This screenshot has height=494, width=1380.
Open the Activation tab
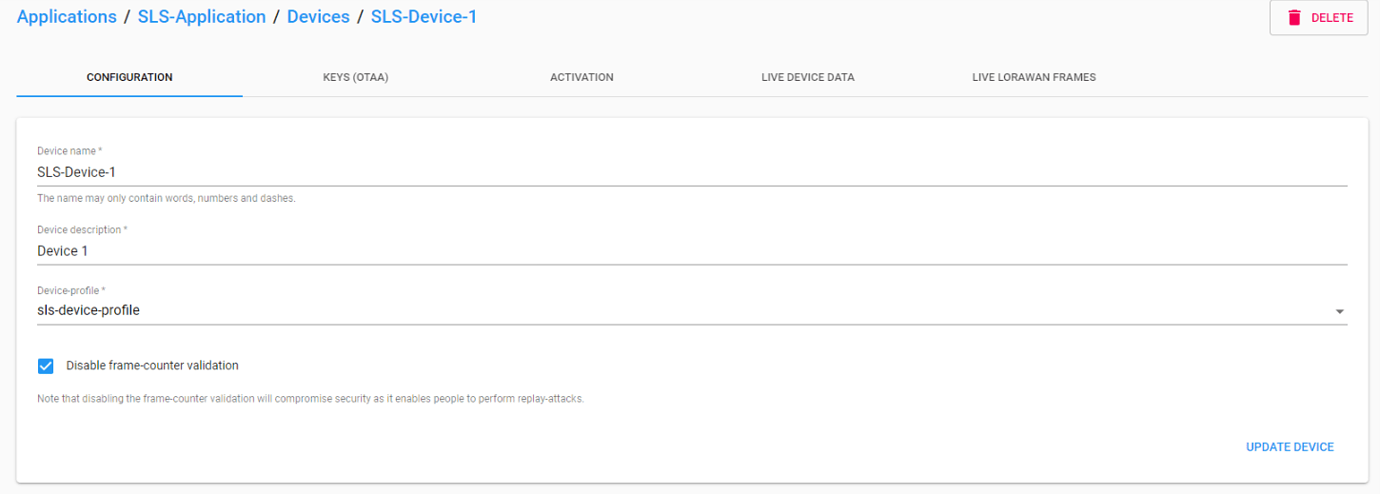(582, 77)
